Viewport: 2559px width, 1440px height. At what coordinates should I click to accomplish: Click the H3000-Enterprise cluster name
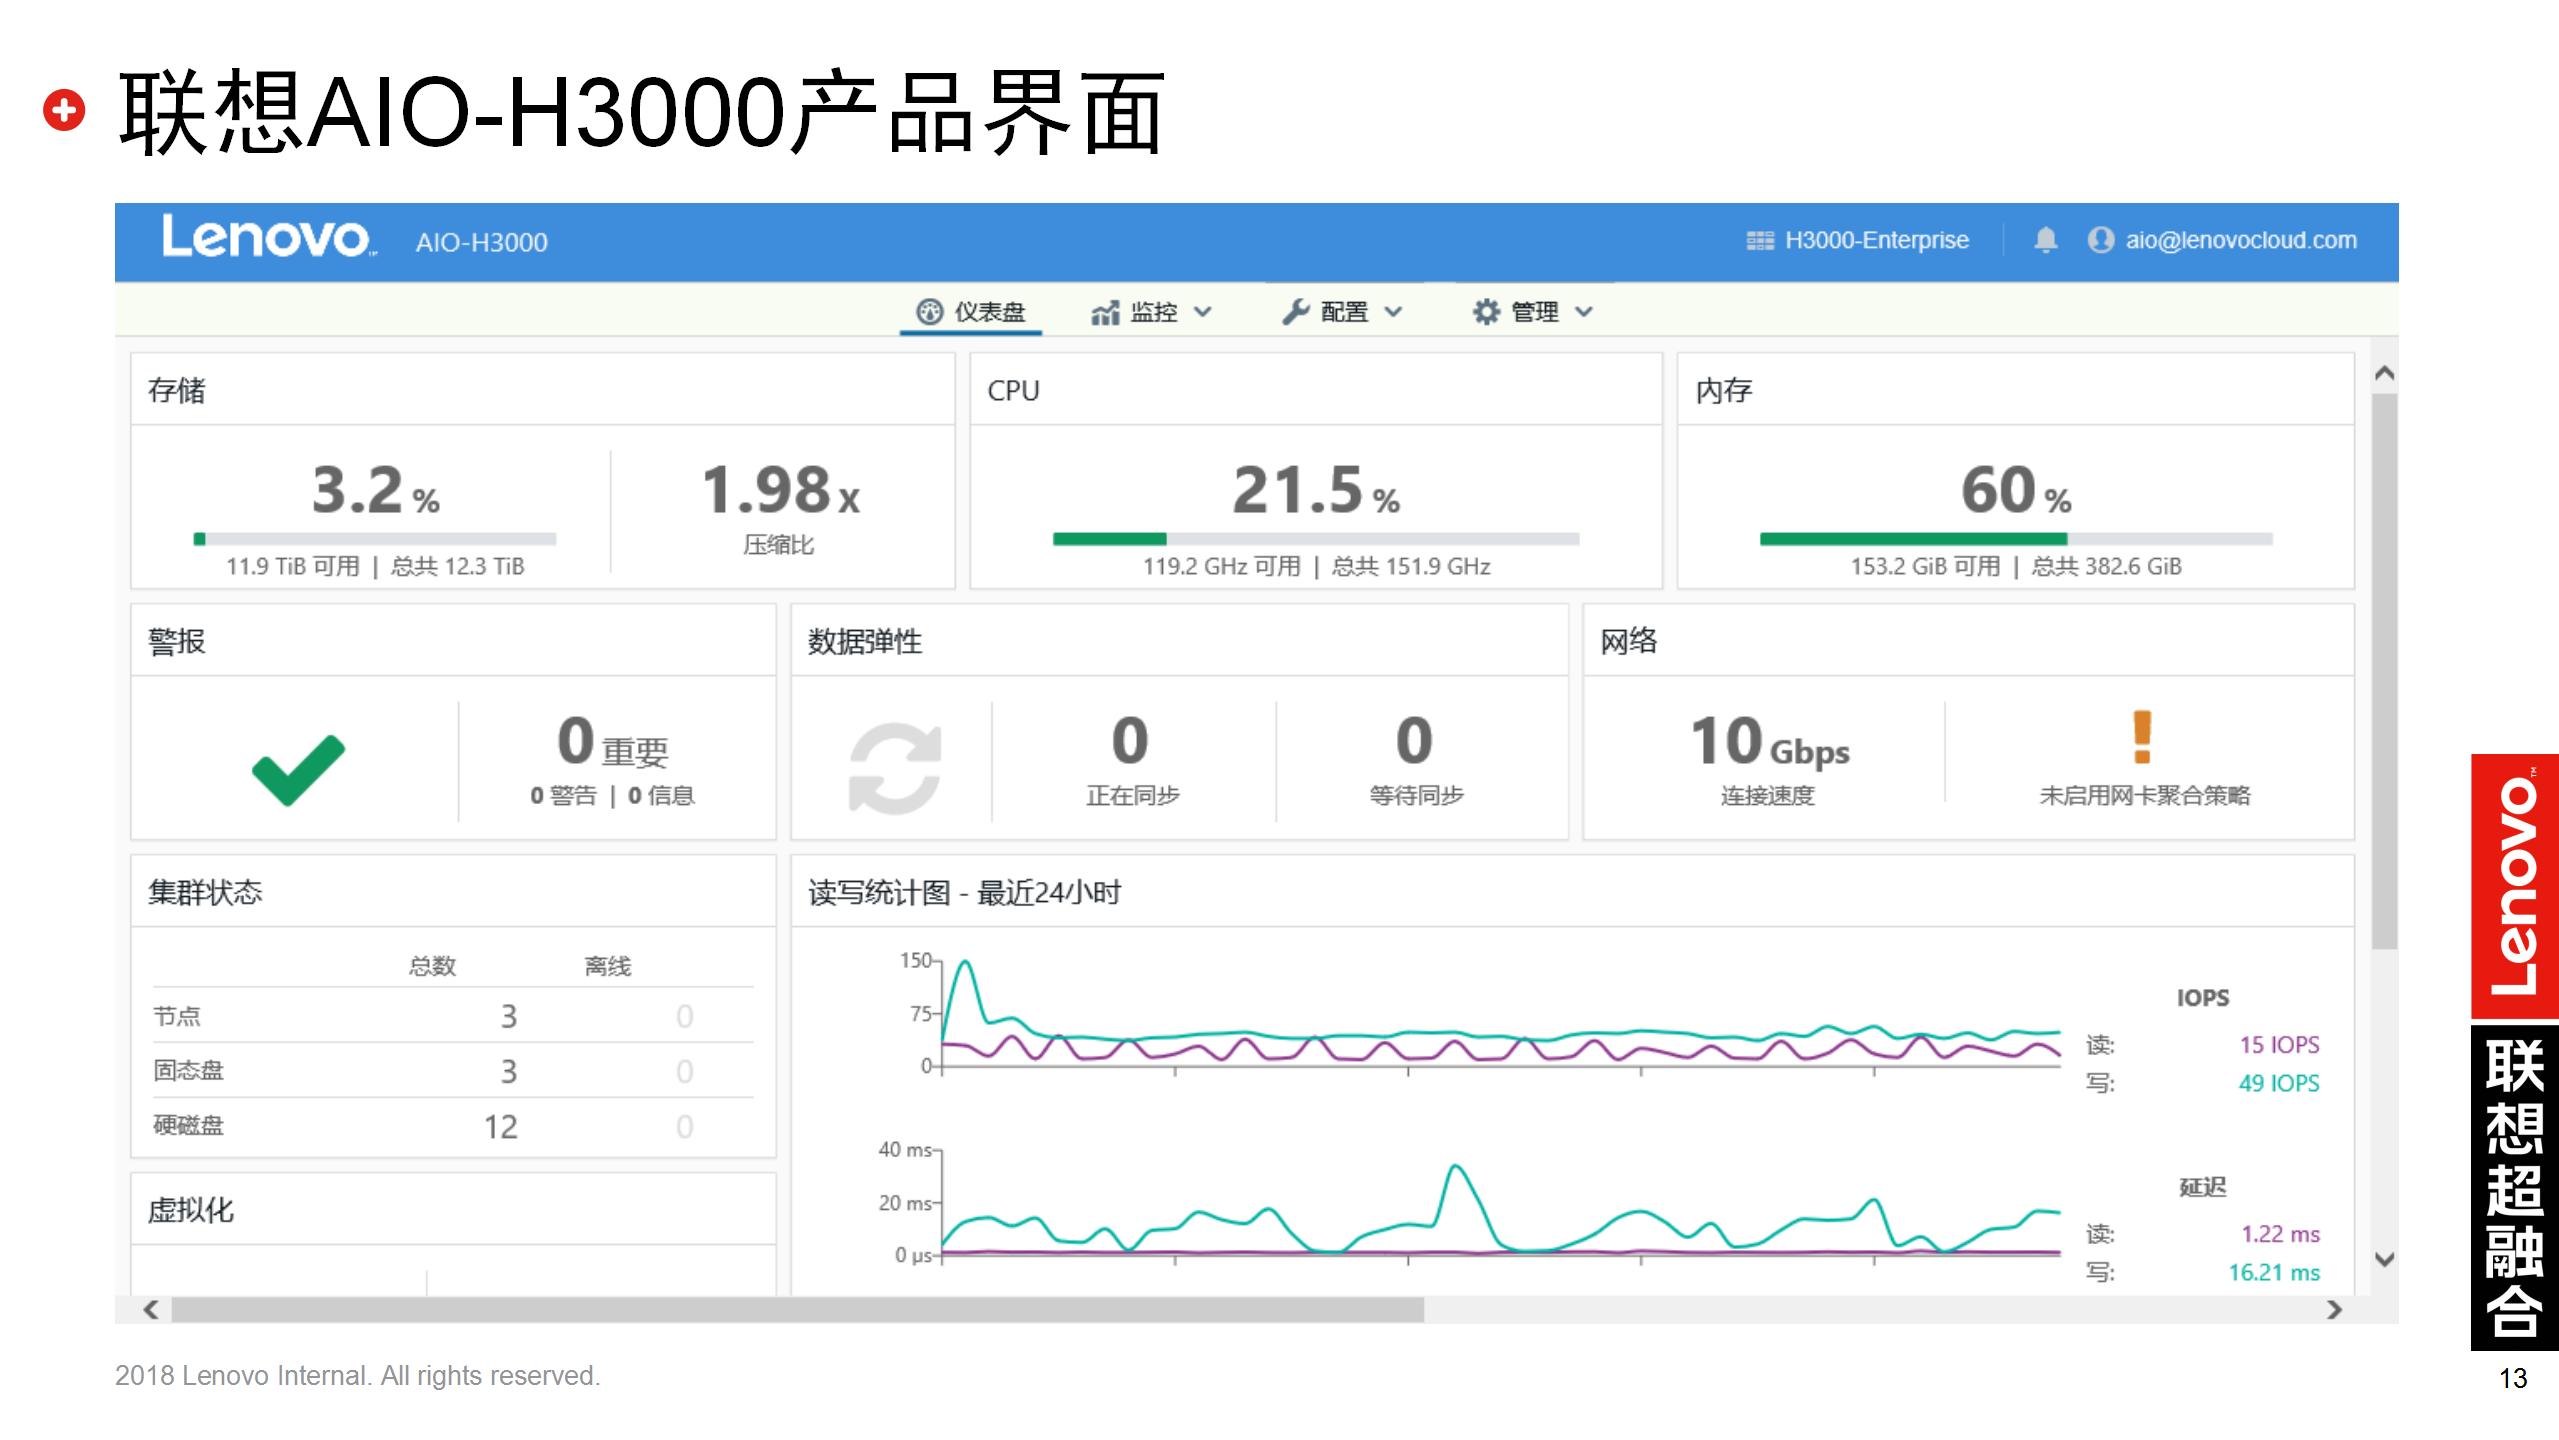[x=1877, y=240]
